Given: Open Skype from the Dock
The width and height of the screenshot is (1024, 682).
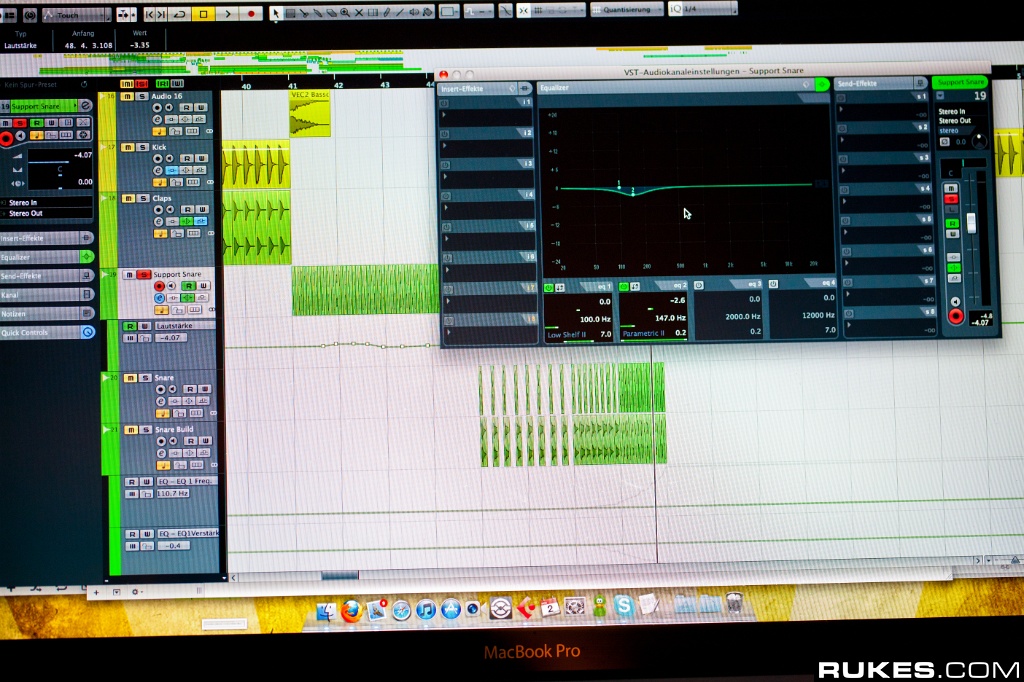Looking at the screenshot, I should point(624,606).
